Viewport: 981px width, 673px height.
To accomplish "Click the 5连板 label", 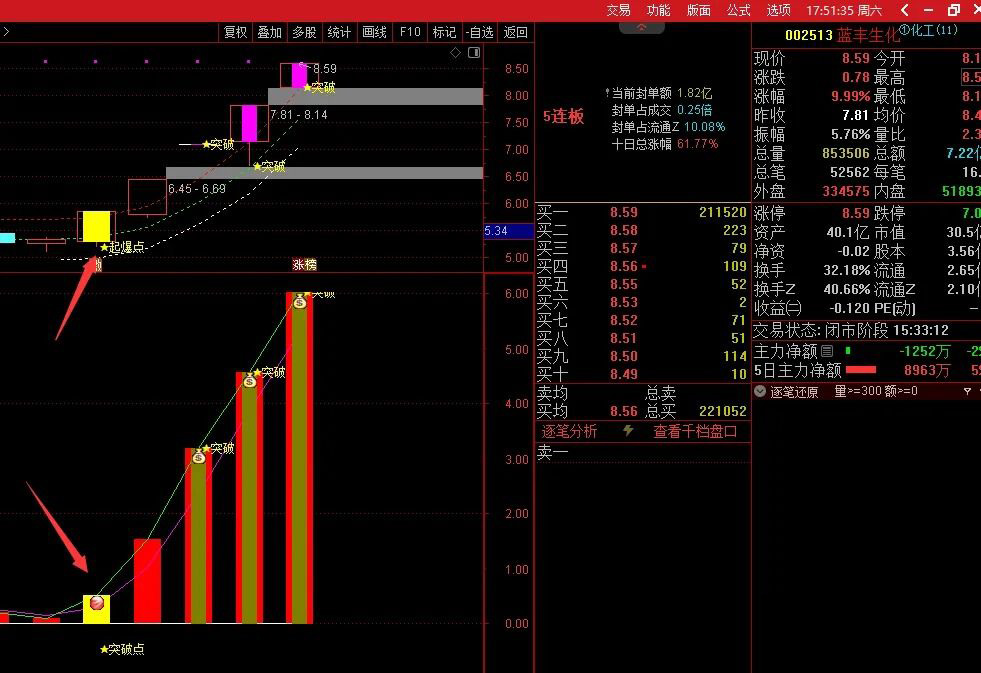I will coord(563,117).
